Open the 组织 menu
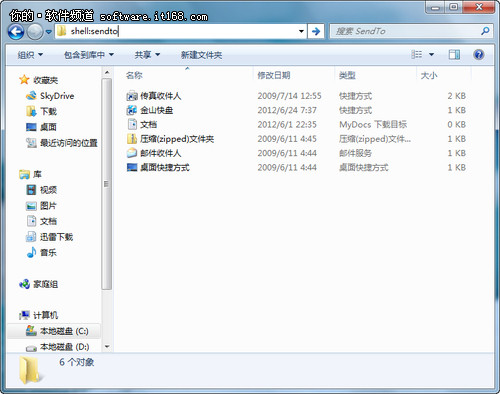Screen dimensions: 500x394 30,55
